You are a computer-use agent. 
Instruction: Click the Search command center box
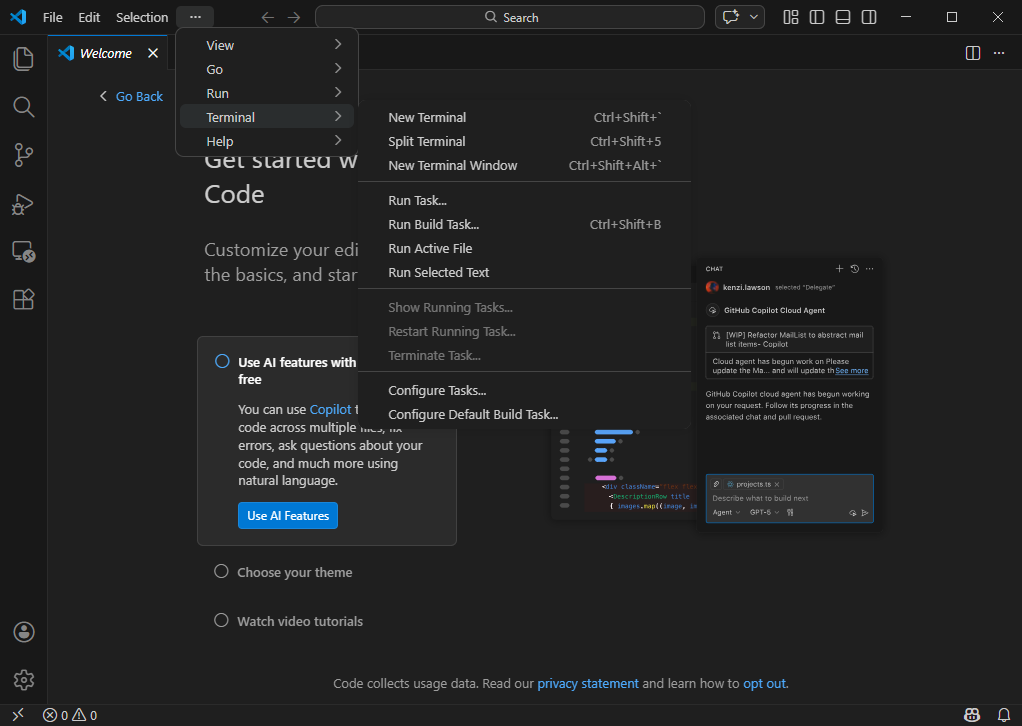[x=510, y=17]
